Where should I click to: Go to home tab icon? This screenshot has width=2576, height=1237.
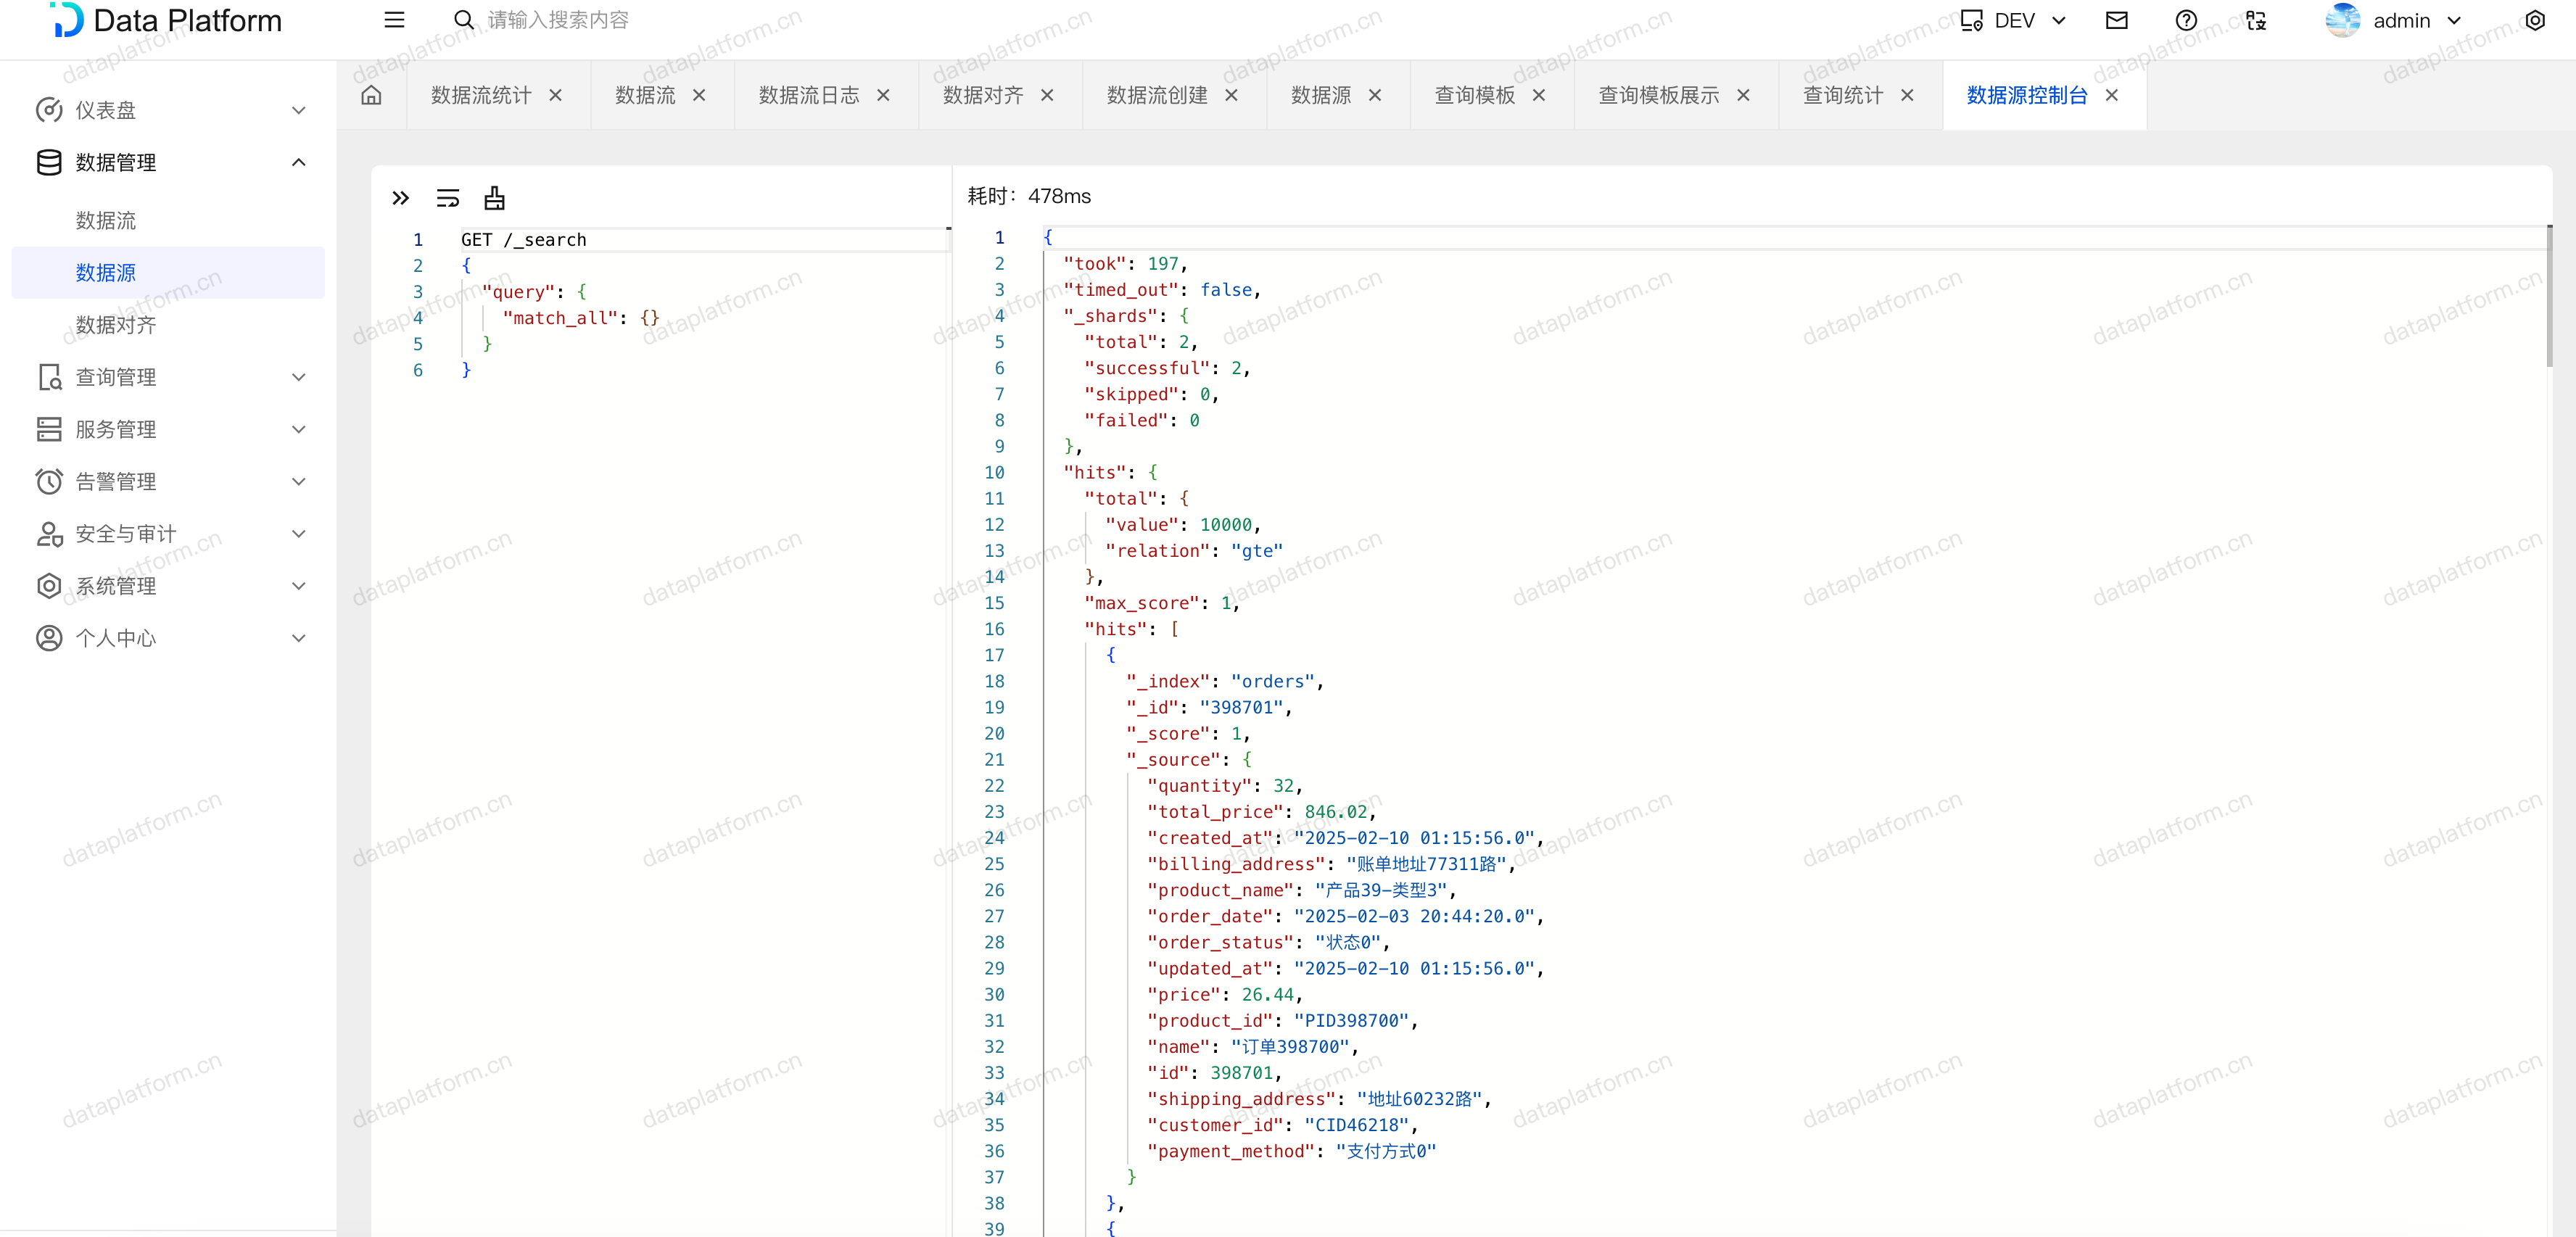pos(371,95)
